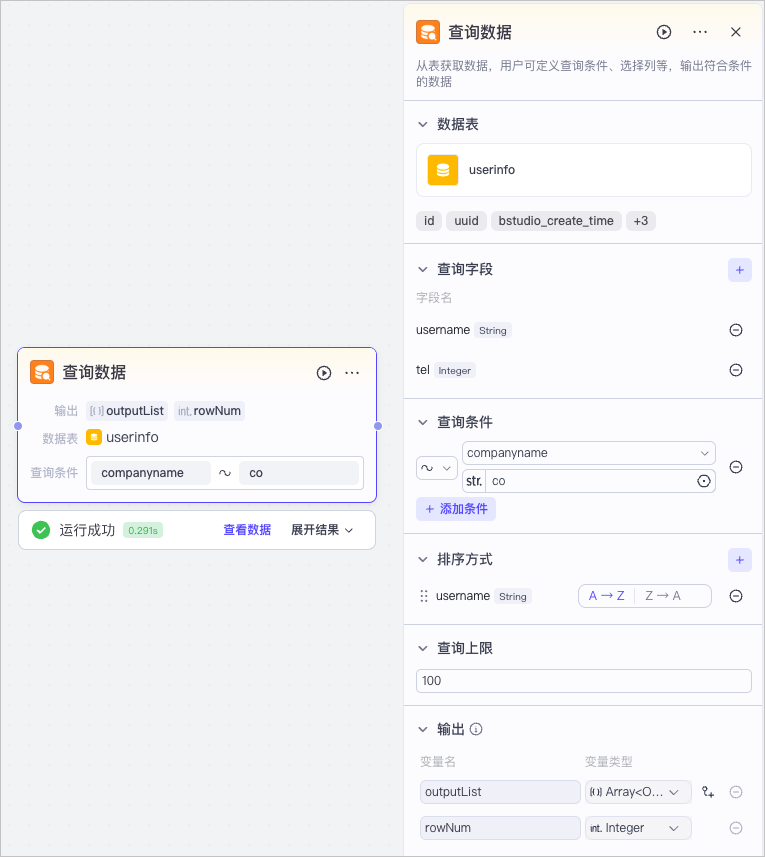
Task: Open variable picker icon in co value field
Action: [704, 481]
